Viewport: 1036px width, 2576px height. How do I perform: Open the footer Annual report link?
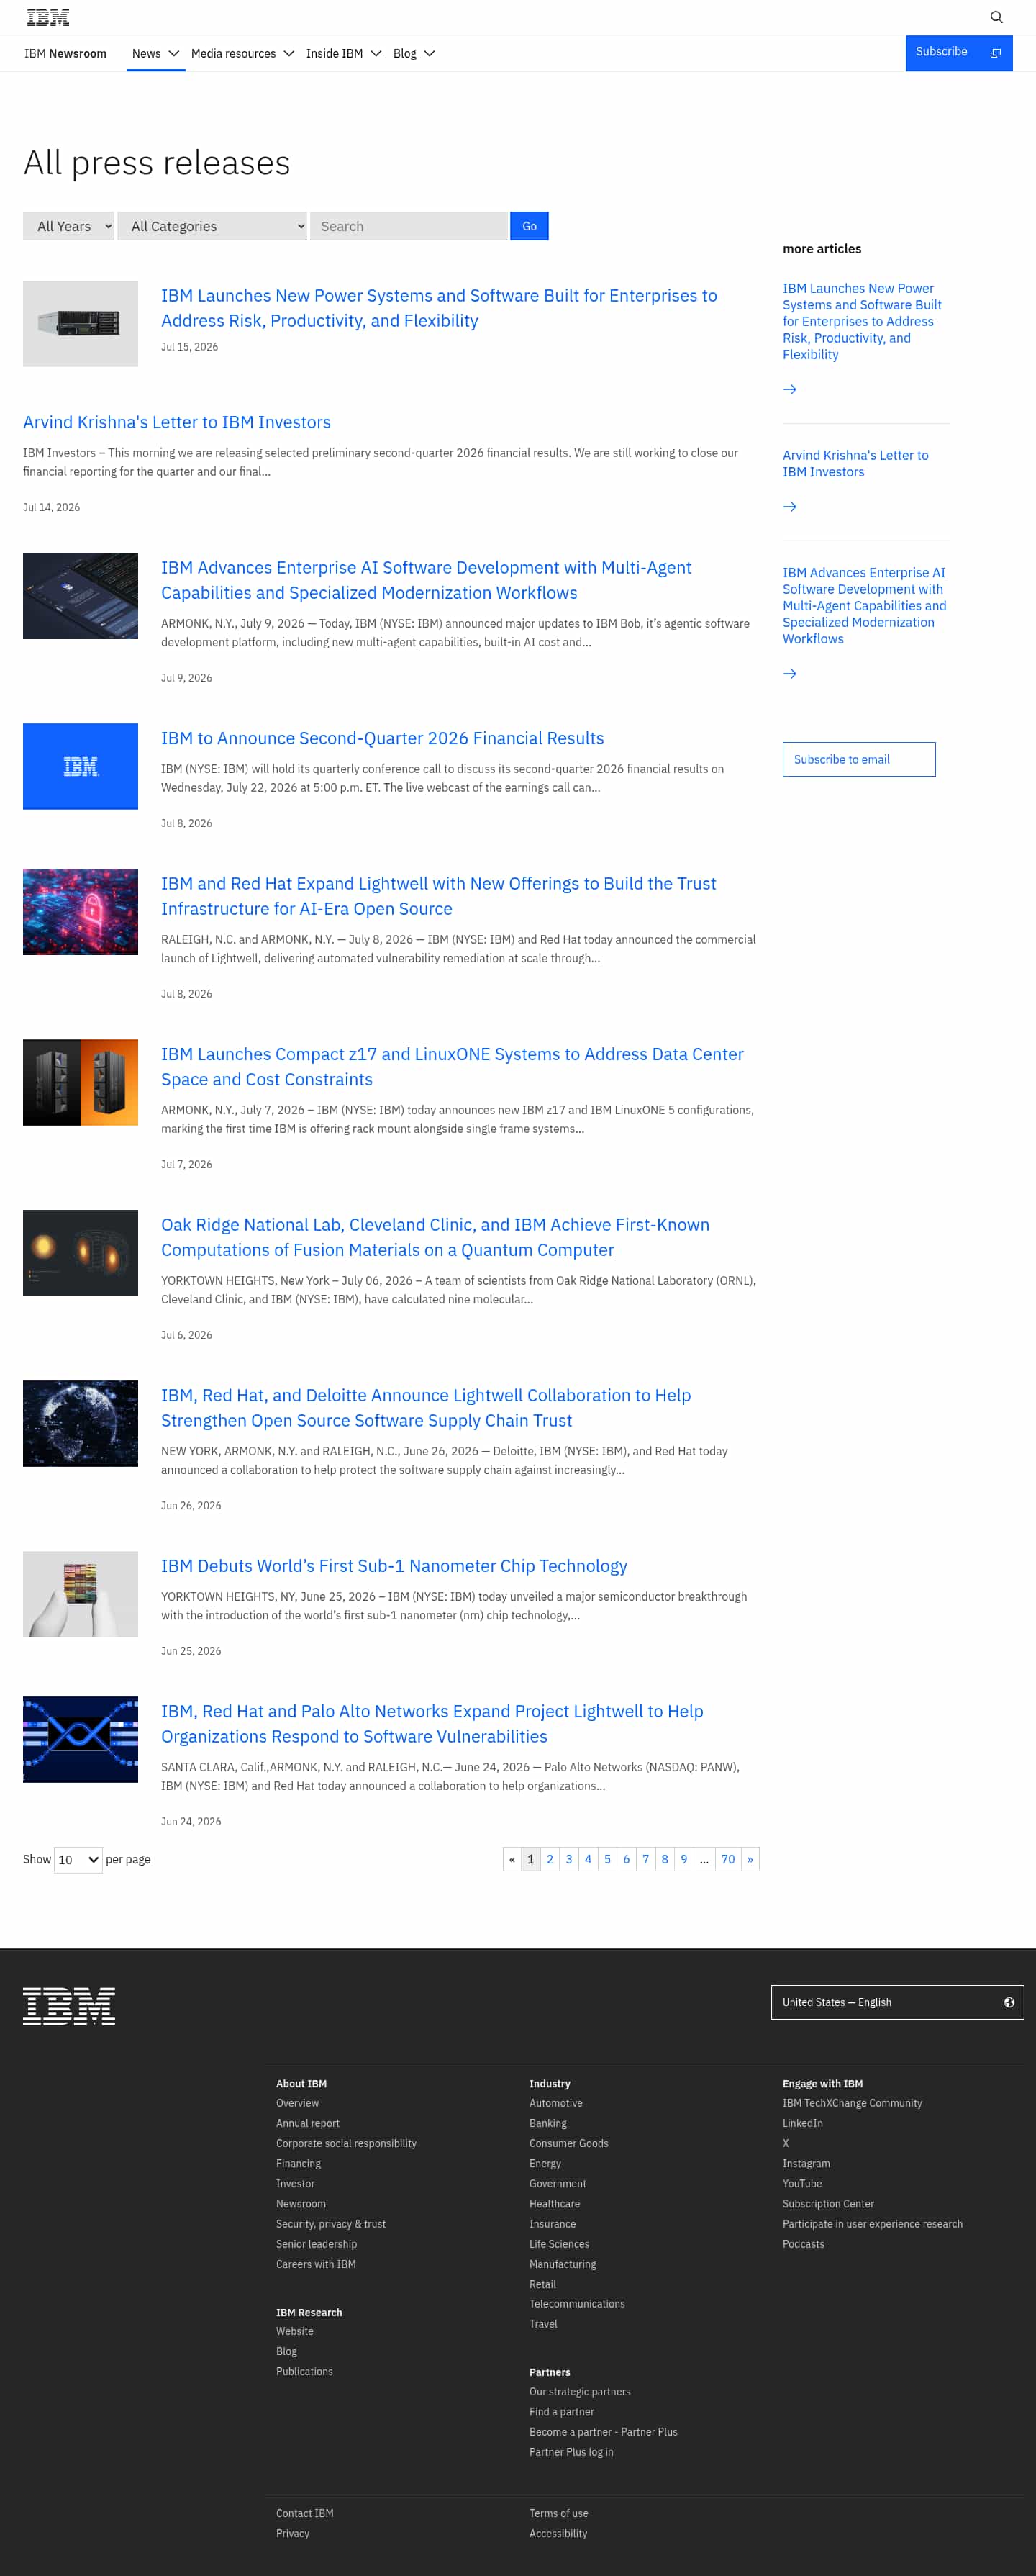pyautogui.click(x=308, y=2123)
